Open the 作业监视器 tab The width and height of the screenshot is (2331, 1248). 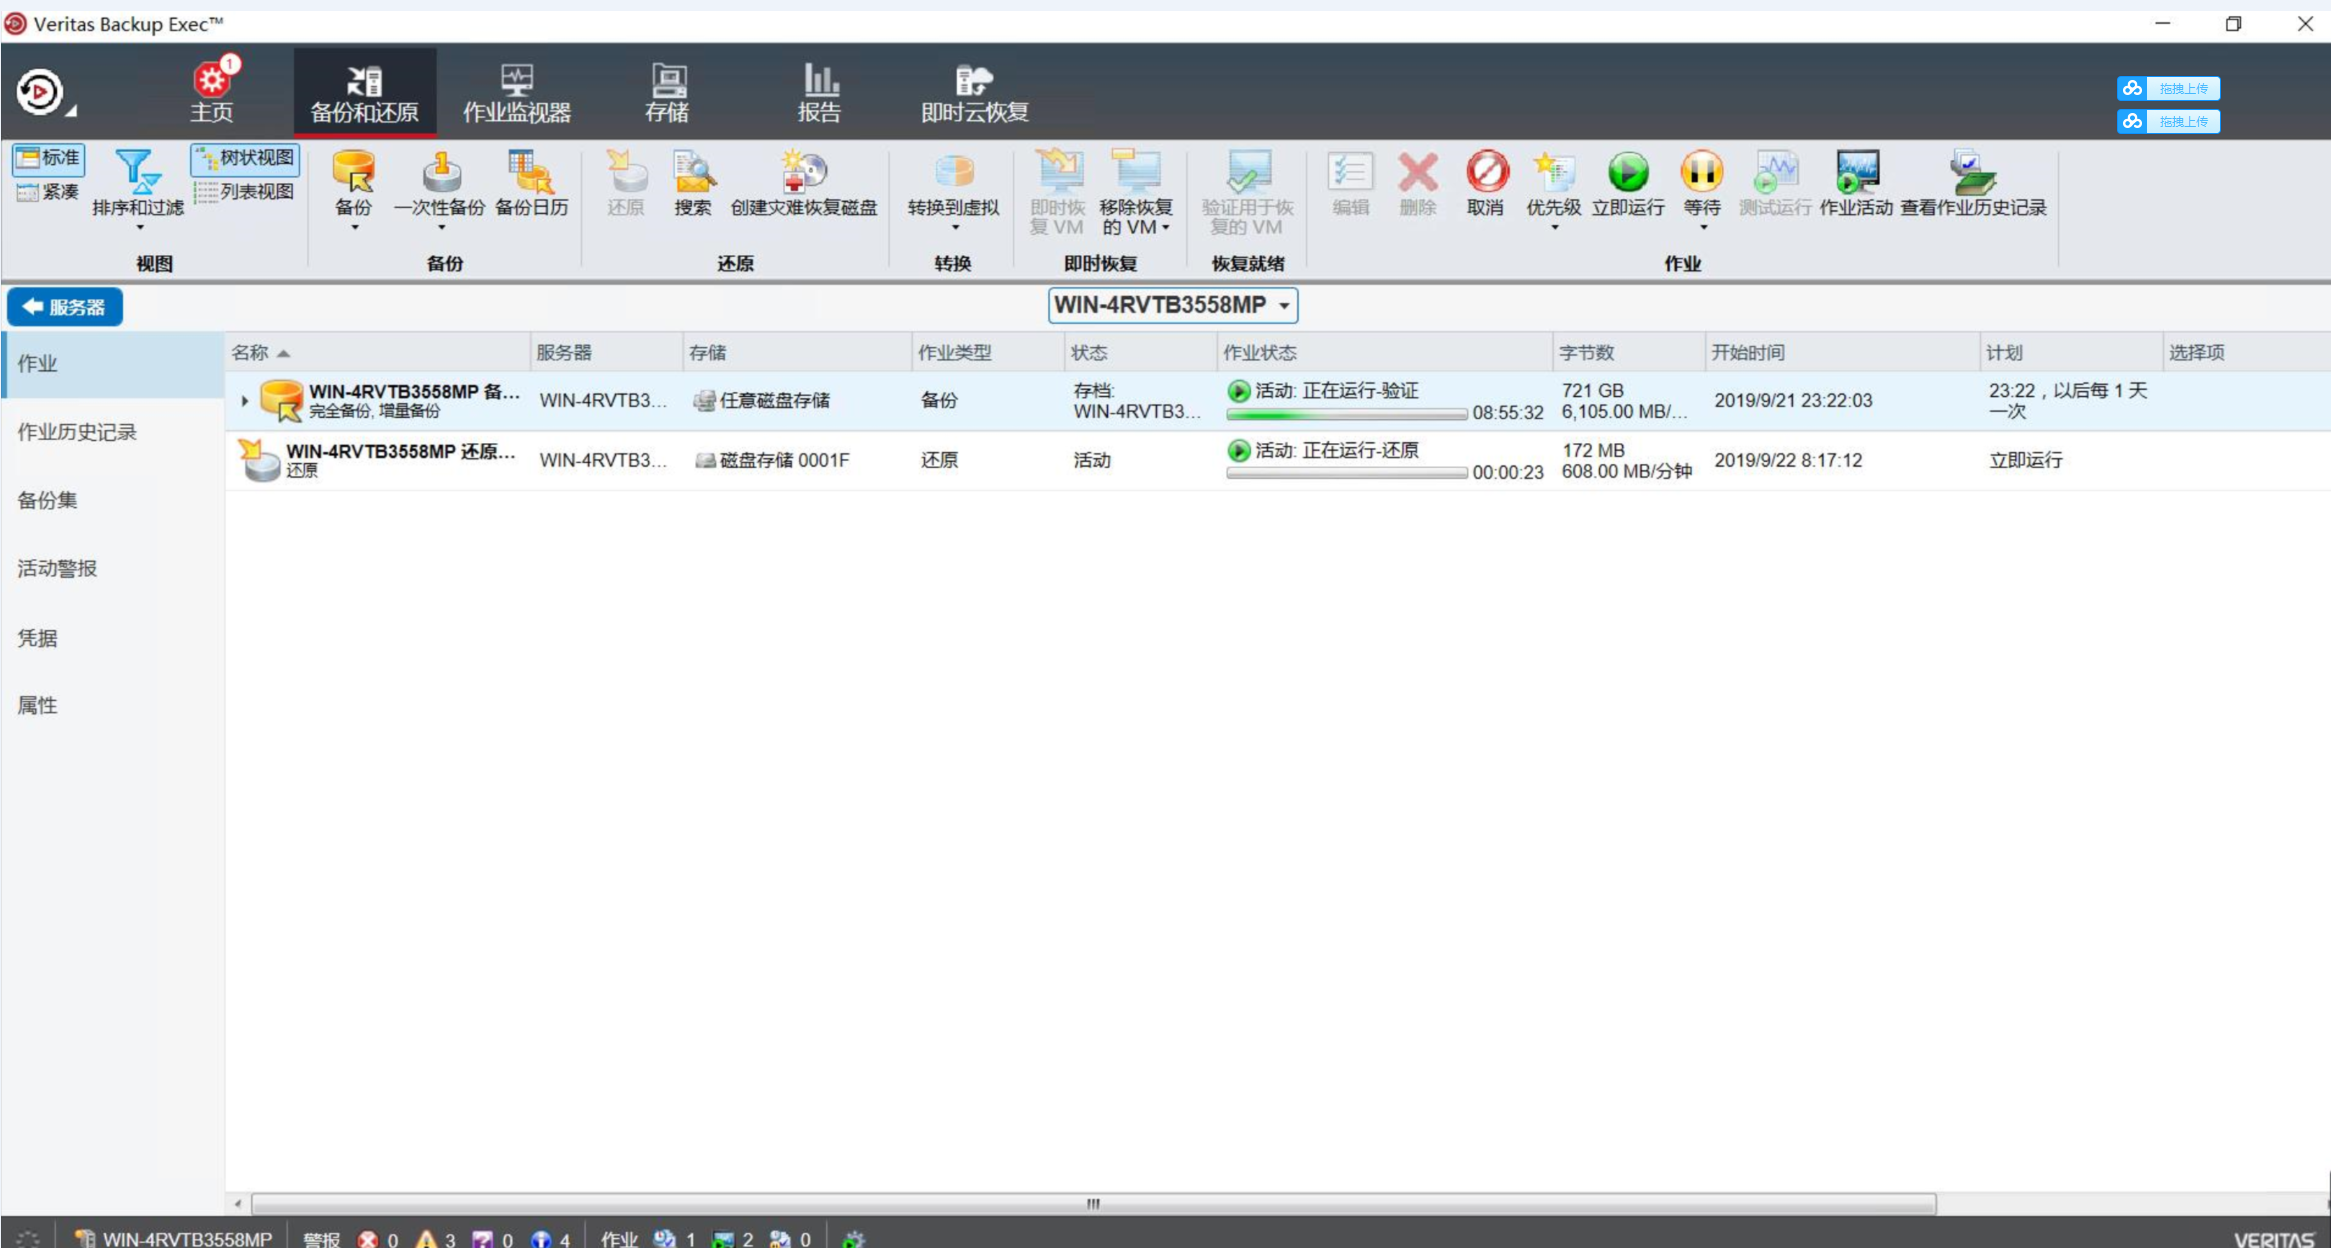(517, 92)
